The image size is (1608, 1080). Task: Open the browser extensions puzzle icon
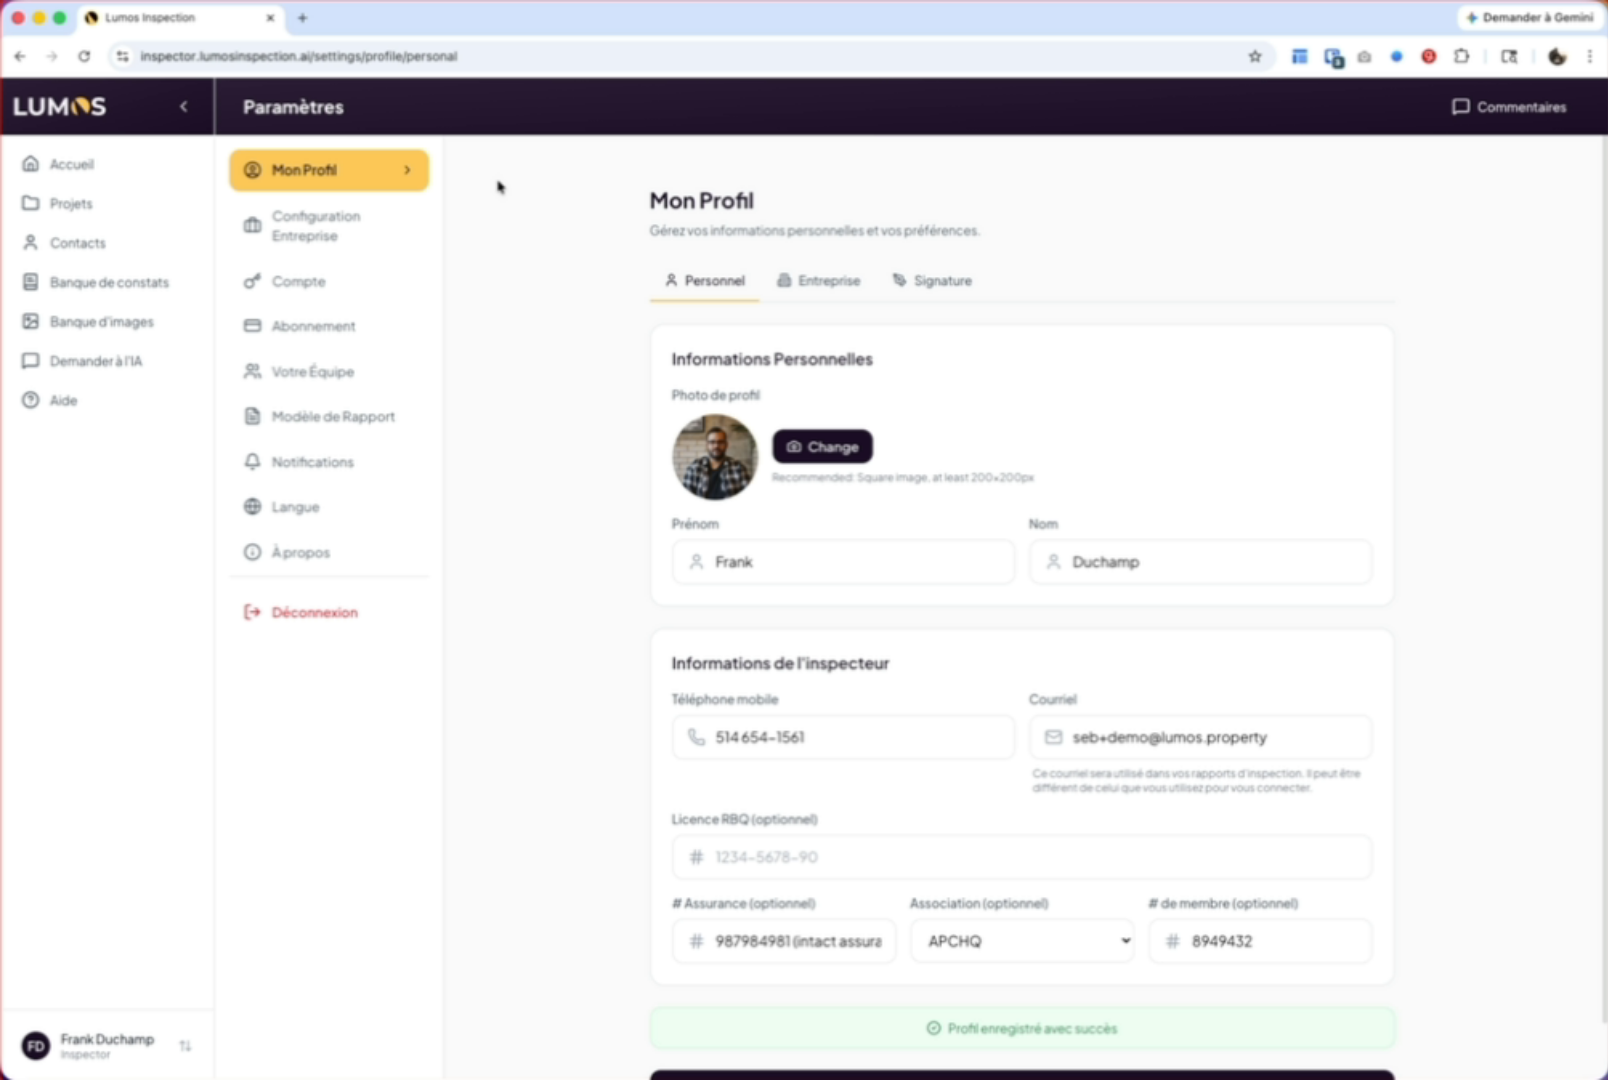[x=1462, y=56]
